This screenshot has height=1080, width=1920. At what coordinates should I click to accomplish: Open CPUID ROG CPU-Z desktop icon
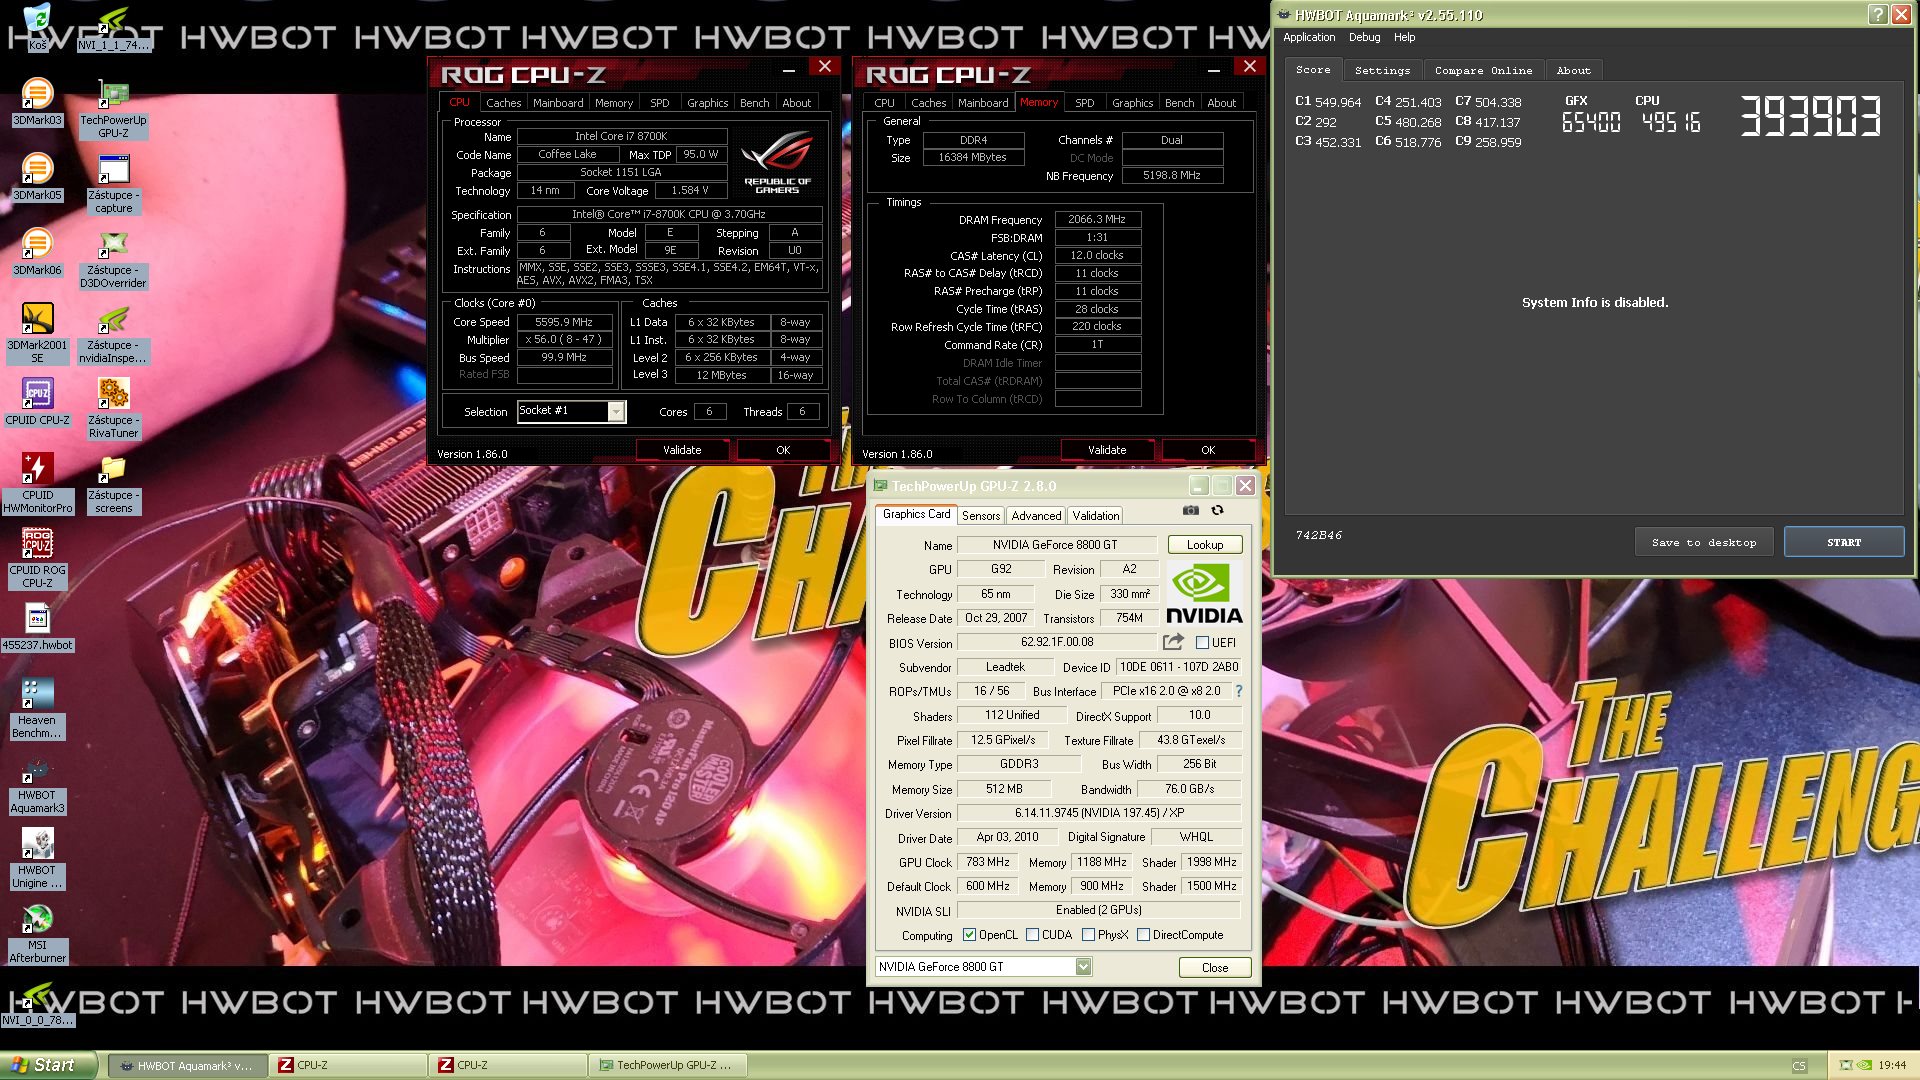point(37,558)
